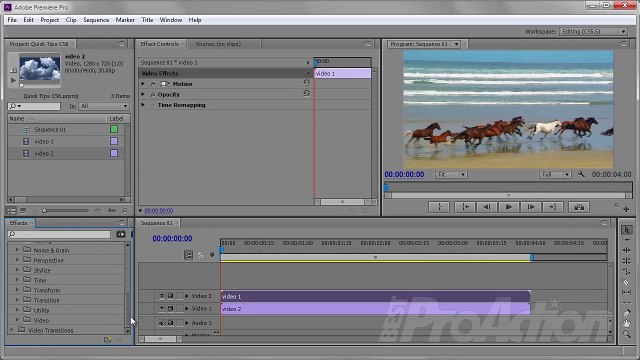Open Effect Controls panel menu icon

tap(367, 44)
